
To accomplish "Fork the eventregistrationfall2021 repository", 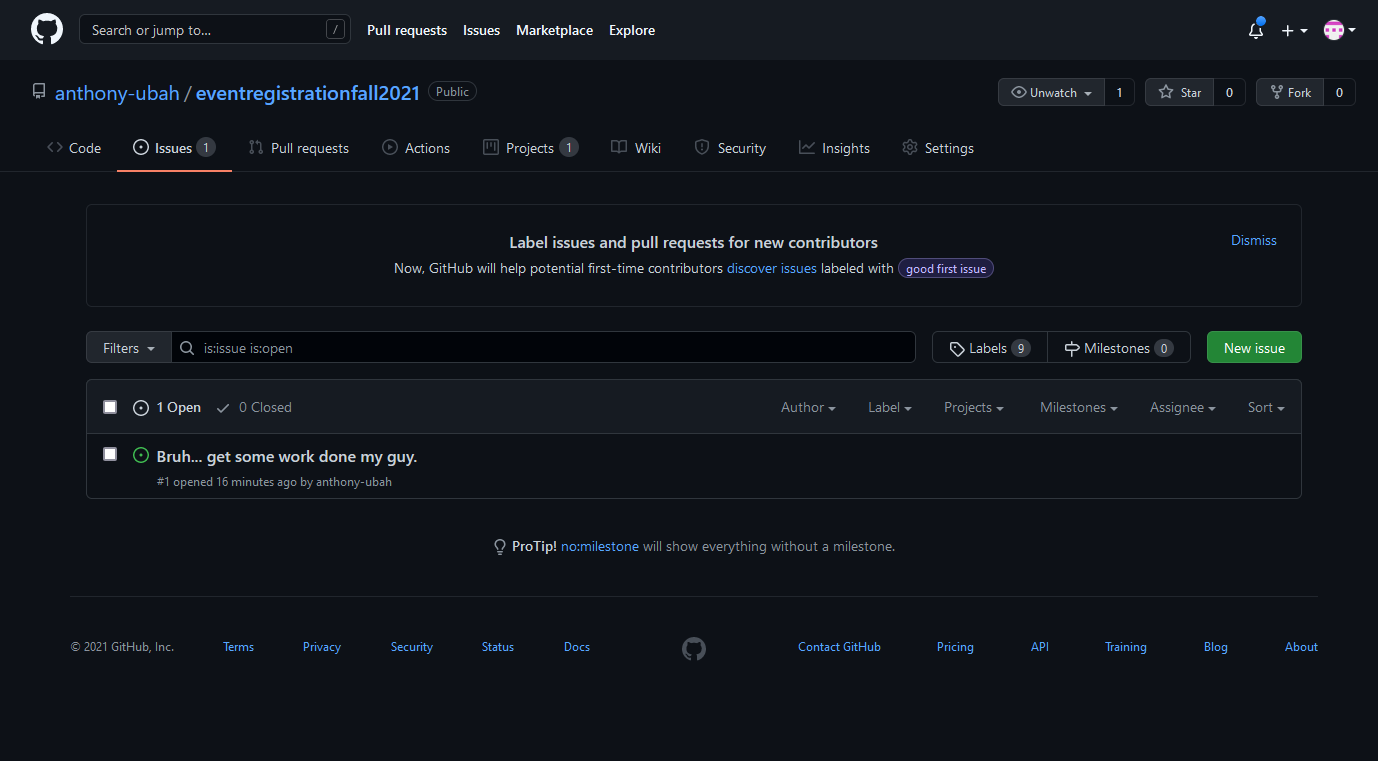I will tap(1290, 92).
